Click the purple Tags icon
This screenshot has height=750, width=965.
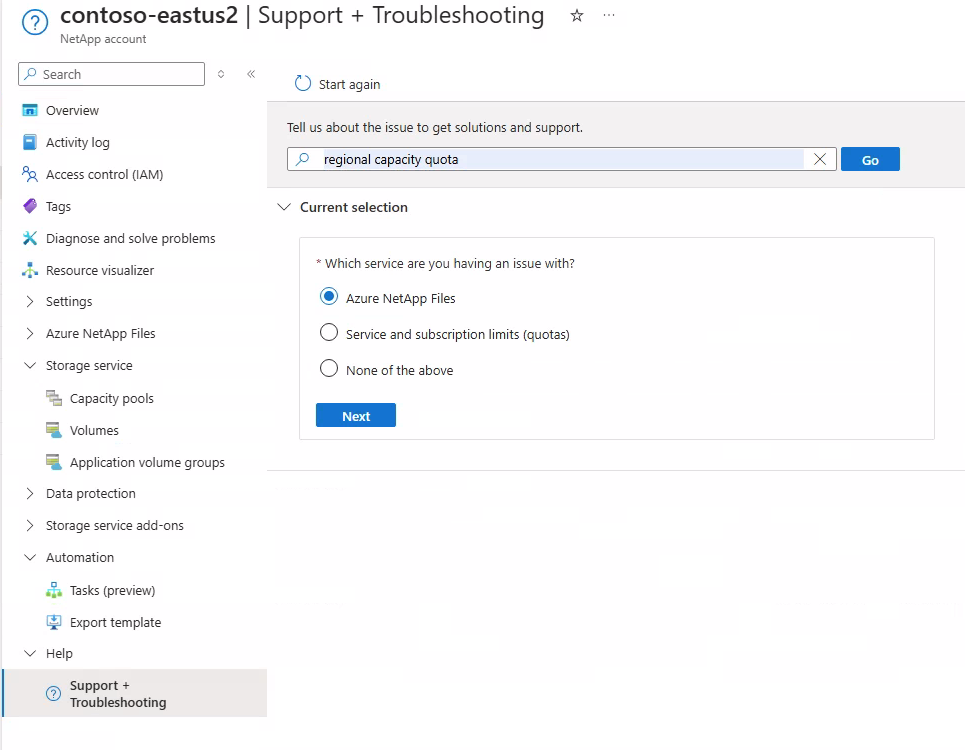click(x=30, y=206)
